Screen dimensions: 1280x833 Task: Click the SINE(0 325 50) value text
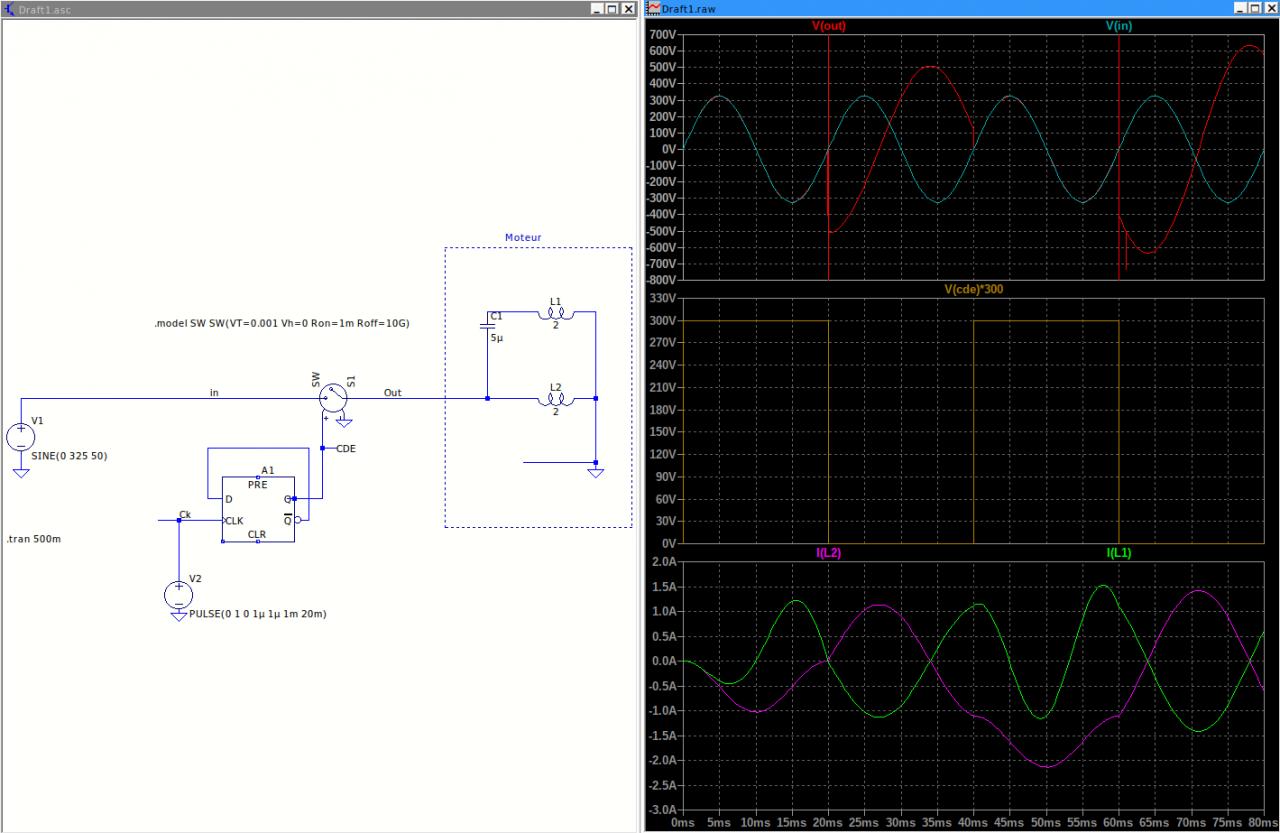70,456
